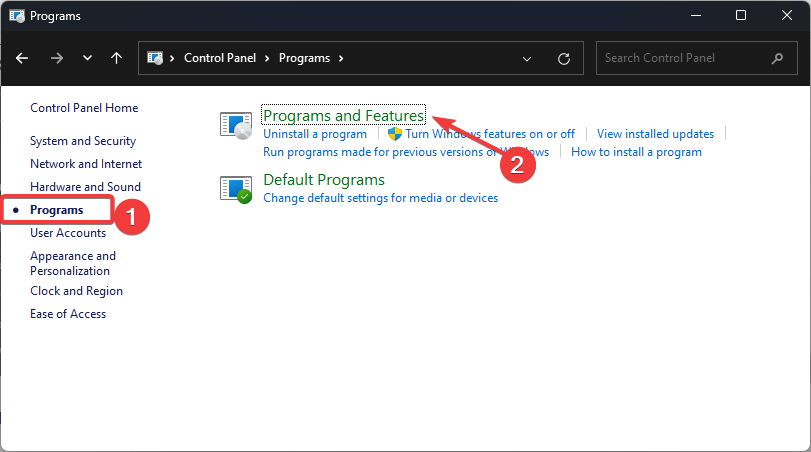Click the Forward navigation arrow
Viewport: 811px width, 452px height.
tap(56, 58)
